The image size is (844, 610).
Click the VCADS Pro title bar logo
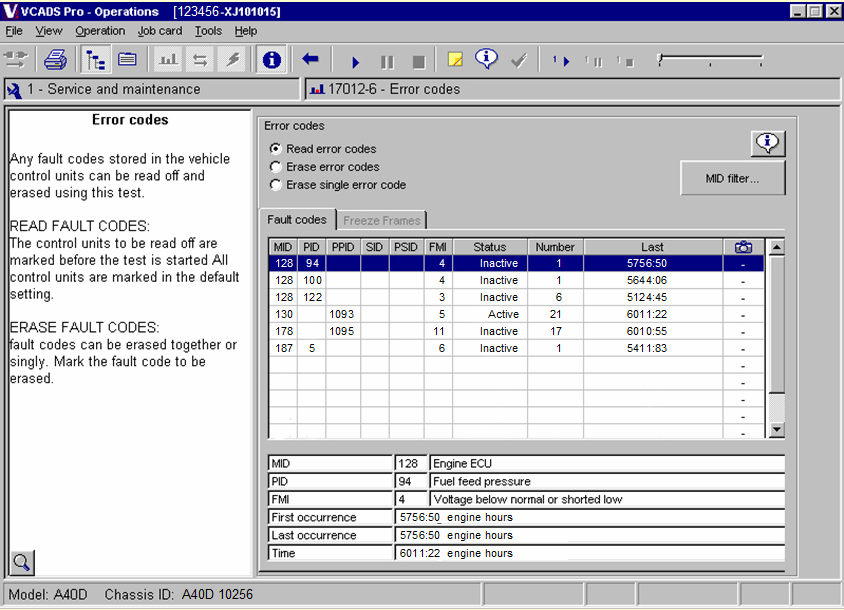tap(10, 11)
